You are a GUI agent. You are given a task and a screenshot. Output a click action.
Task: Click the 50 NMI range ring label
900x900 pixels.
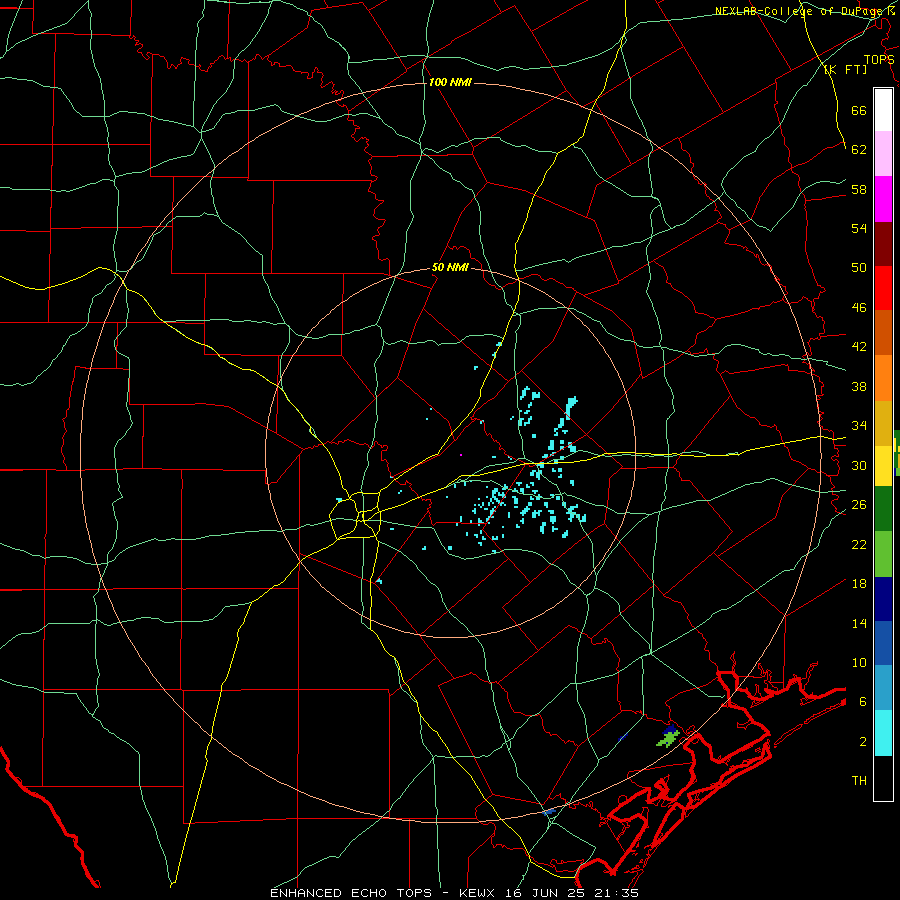point(451,267)
